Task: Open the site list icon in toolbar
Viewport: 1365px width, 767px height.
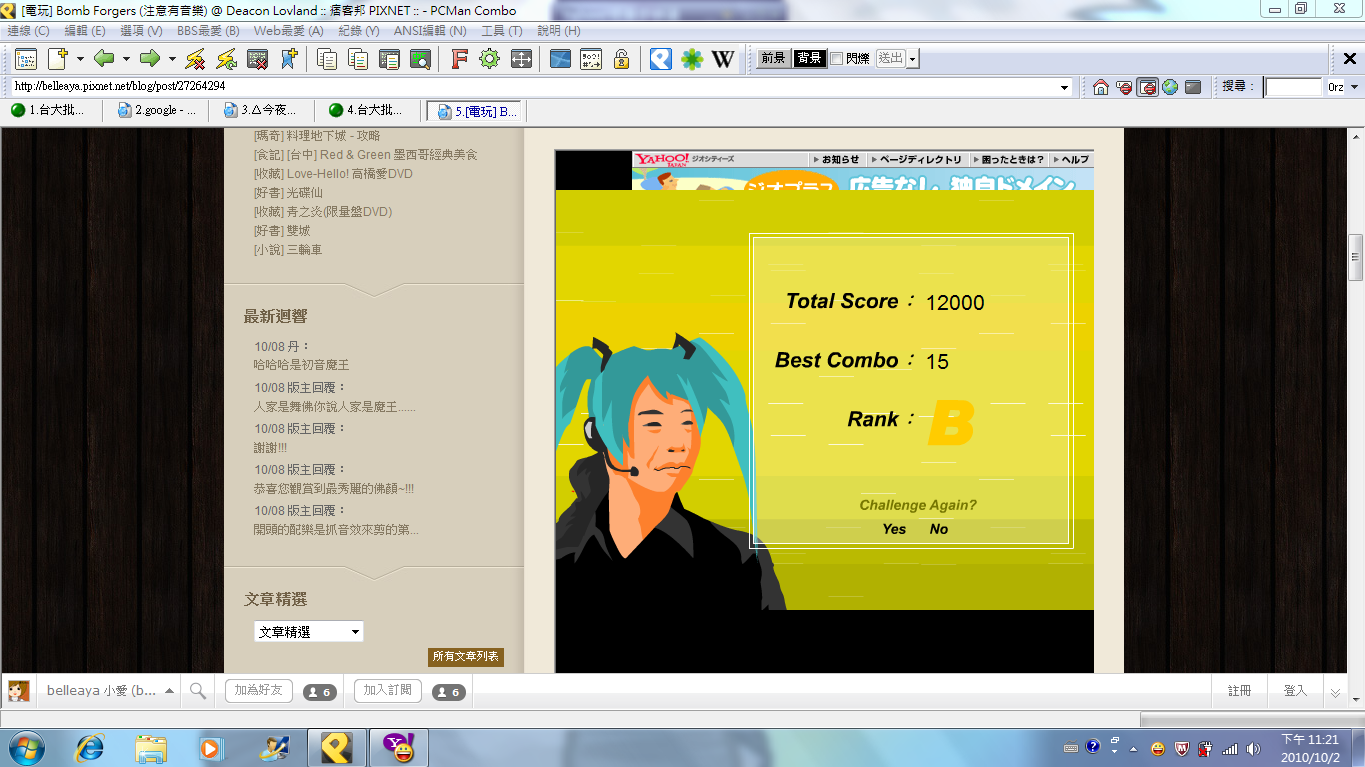Action: tap(25, 59)
